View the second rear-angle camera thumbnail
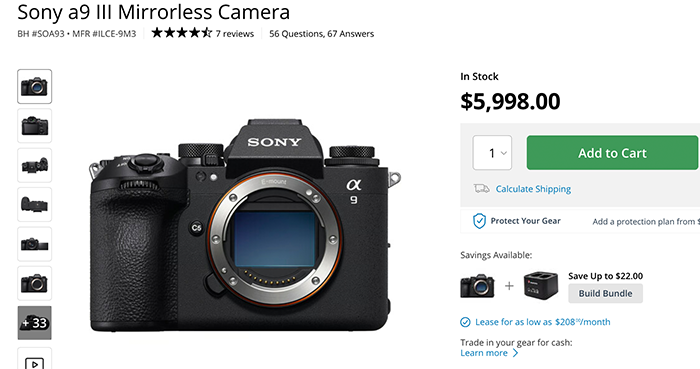The width and height of the screenshot is (700, 369). pos(34,126)
